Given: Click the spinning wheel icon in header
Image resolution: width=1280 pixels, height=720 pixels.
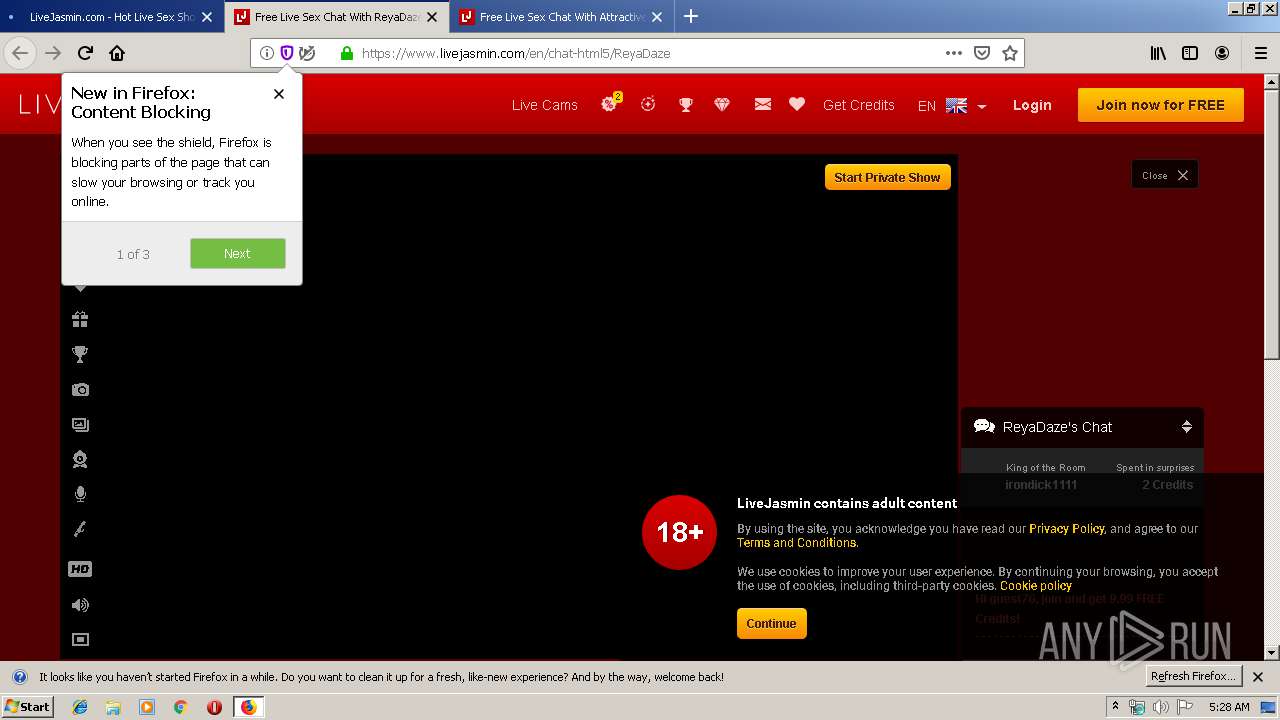Looking at the screenshot, I should point(648,103).
